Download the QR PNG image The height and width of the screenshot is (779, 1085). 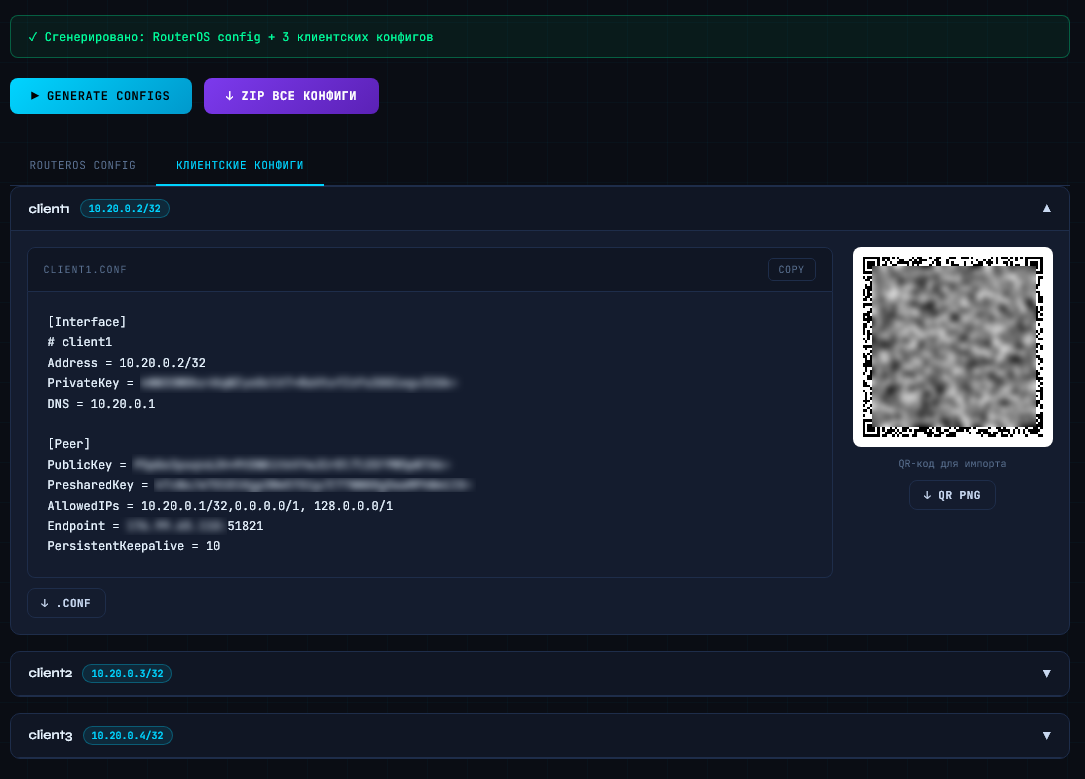(952, 495)
